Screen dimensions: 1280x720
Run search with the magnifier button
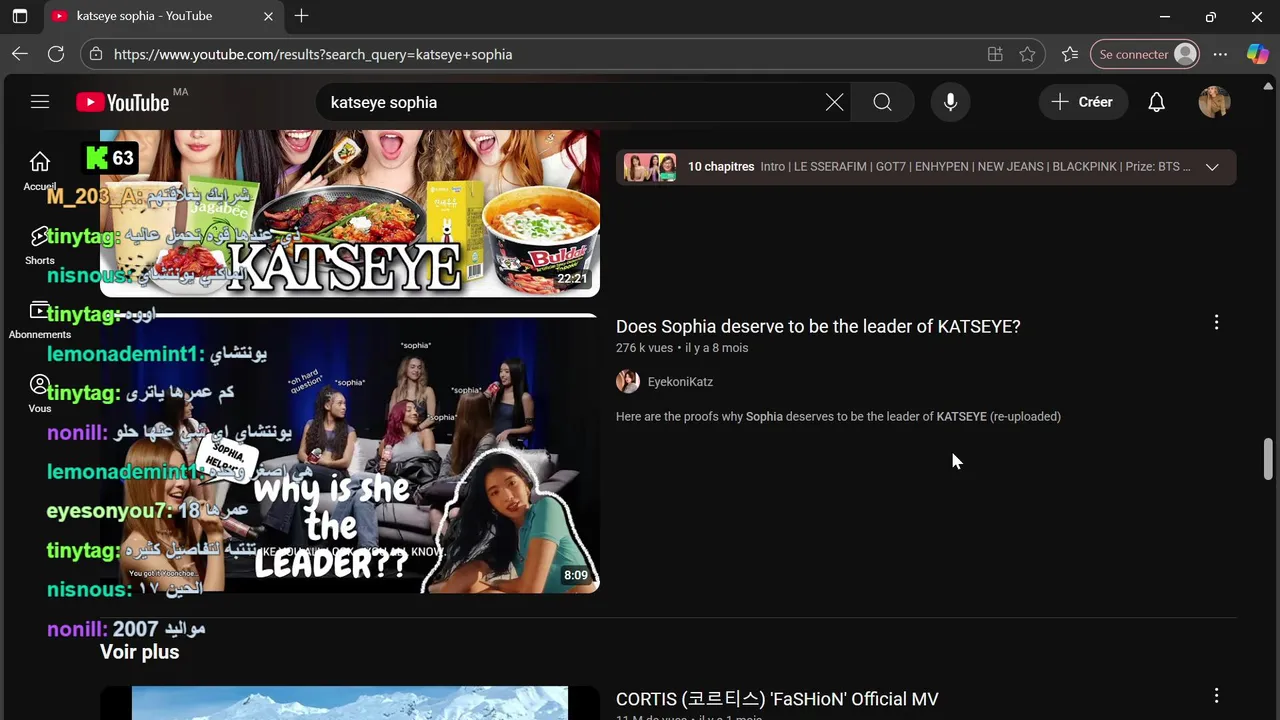(882, 102)
